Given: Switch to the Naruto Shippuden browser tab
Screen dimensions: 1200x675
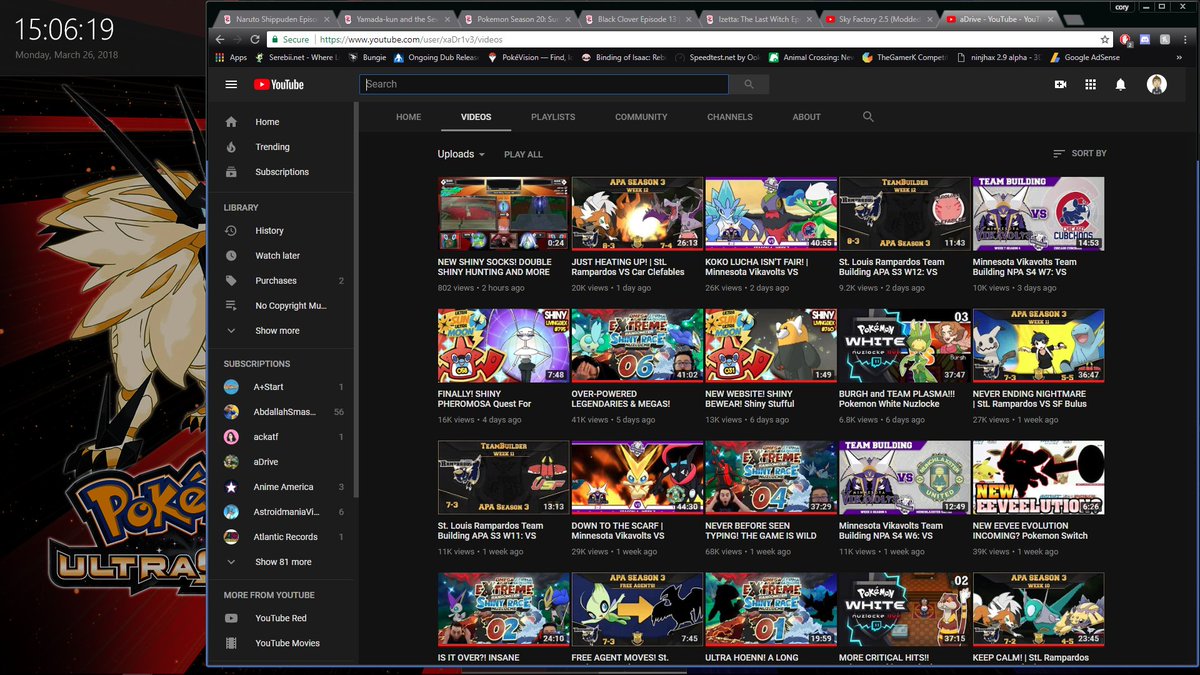Looking at the screenshot, I should (x=275, y=19).
